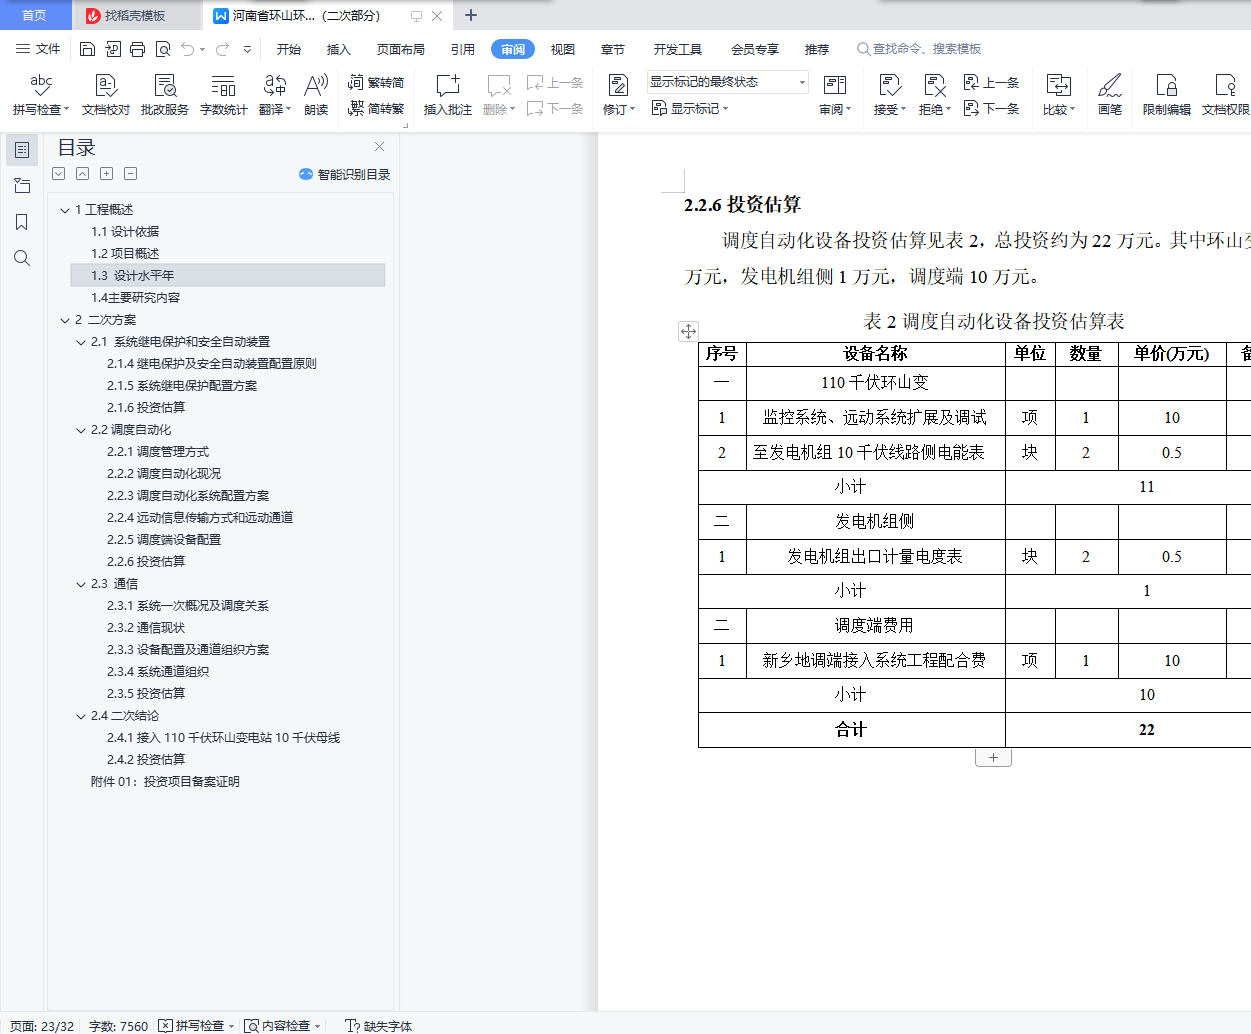This screenshot has width=1251, height=1034.
Task: Collapse the '2.3 通信' node
Action: click(x=81, y=584)
